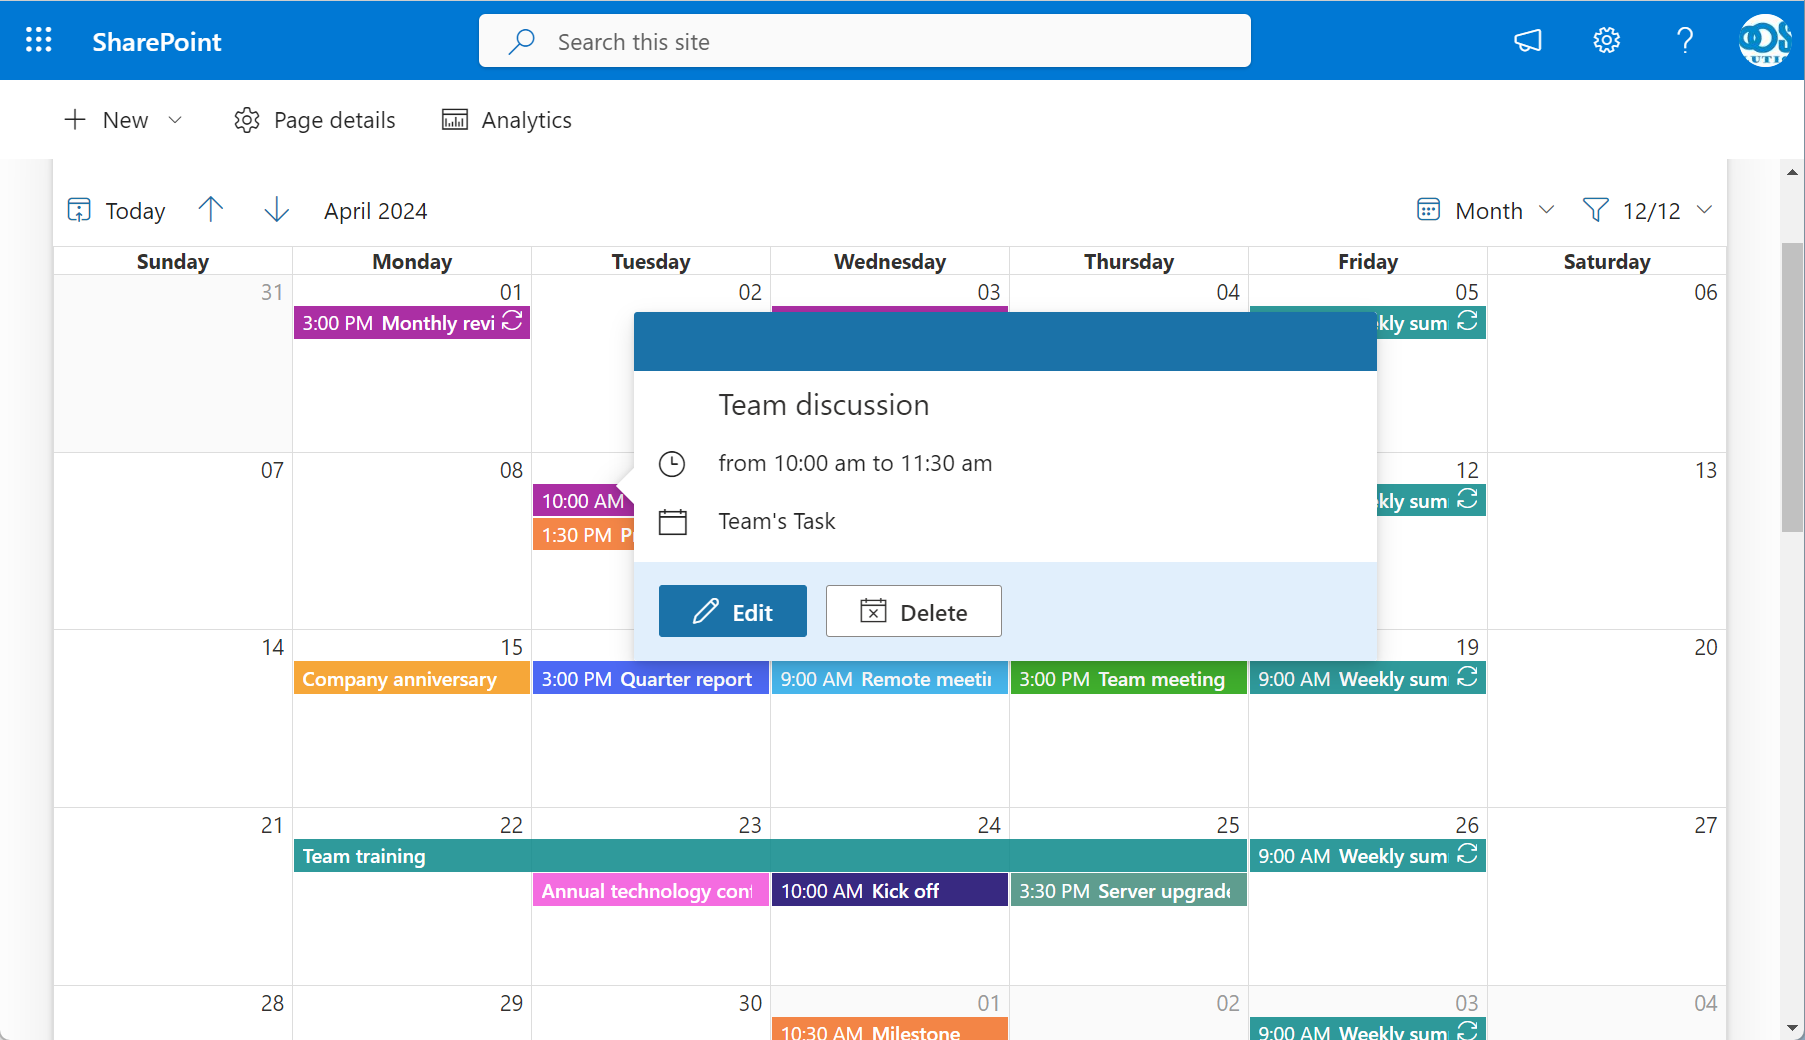Viewport: 1805px width, 1040px height.
Task: Click the Today button
Action: point(116,210)
